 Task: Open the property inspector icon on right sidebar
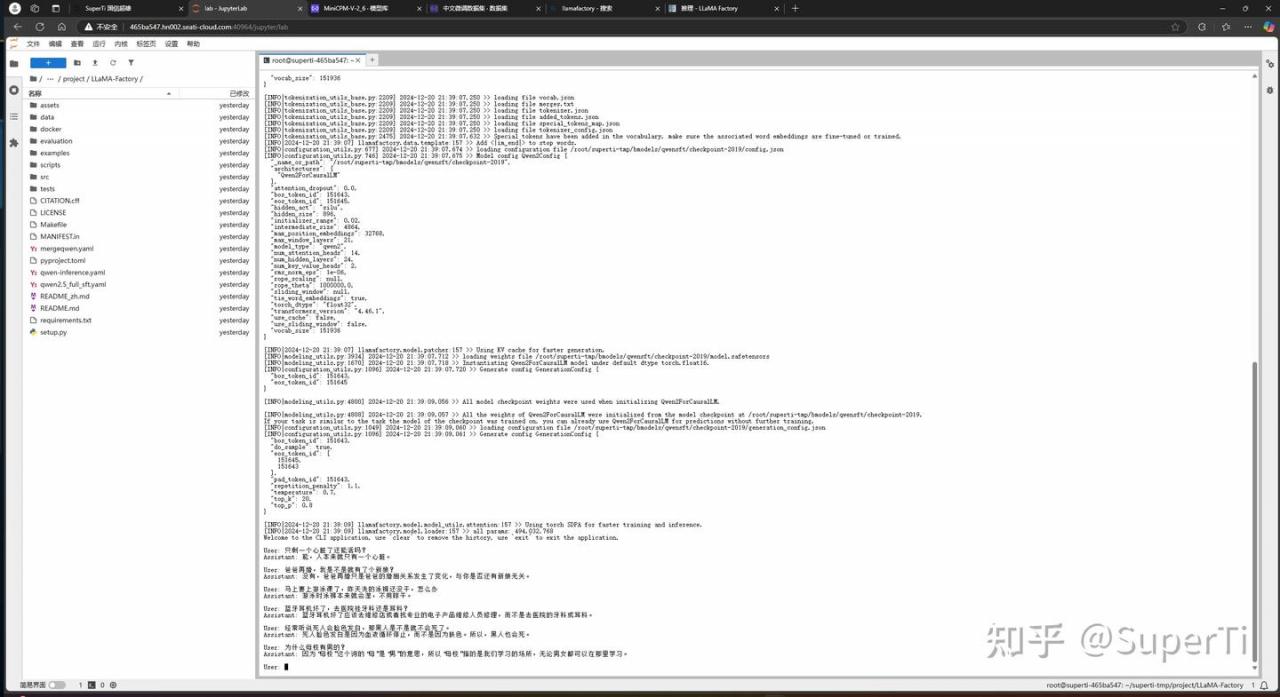tap(1268, 63)
